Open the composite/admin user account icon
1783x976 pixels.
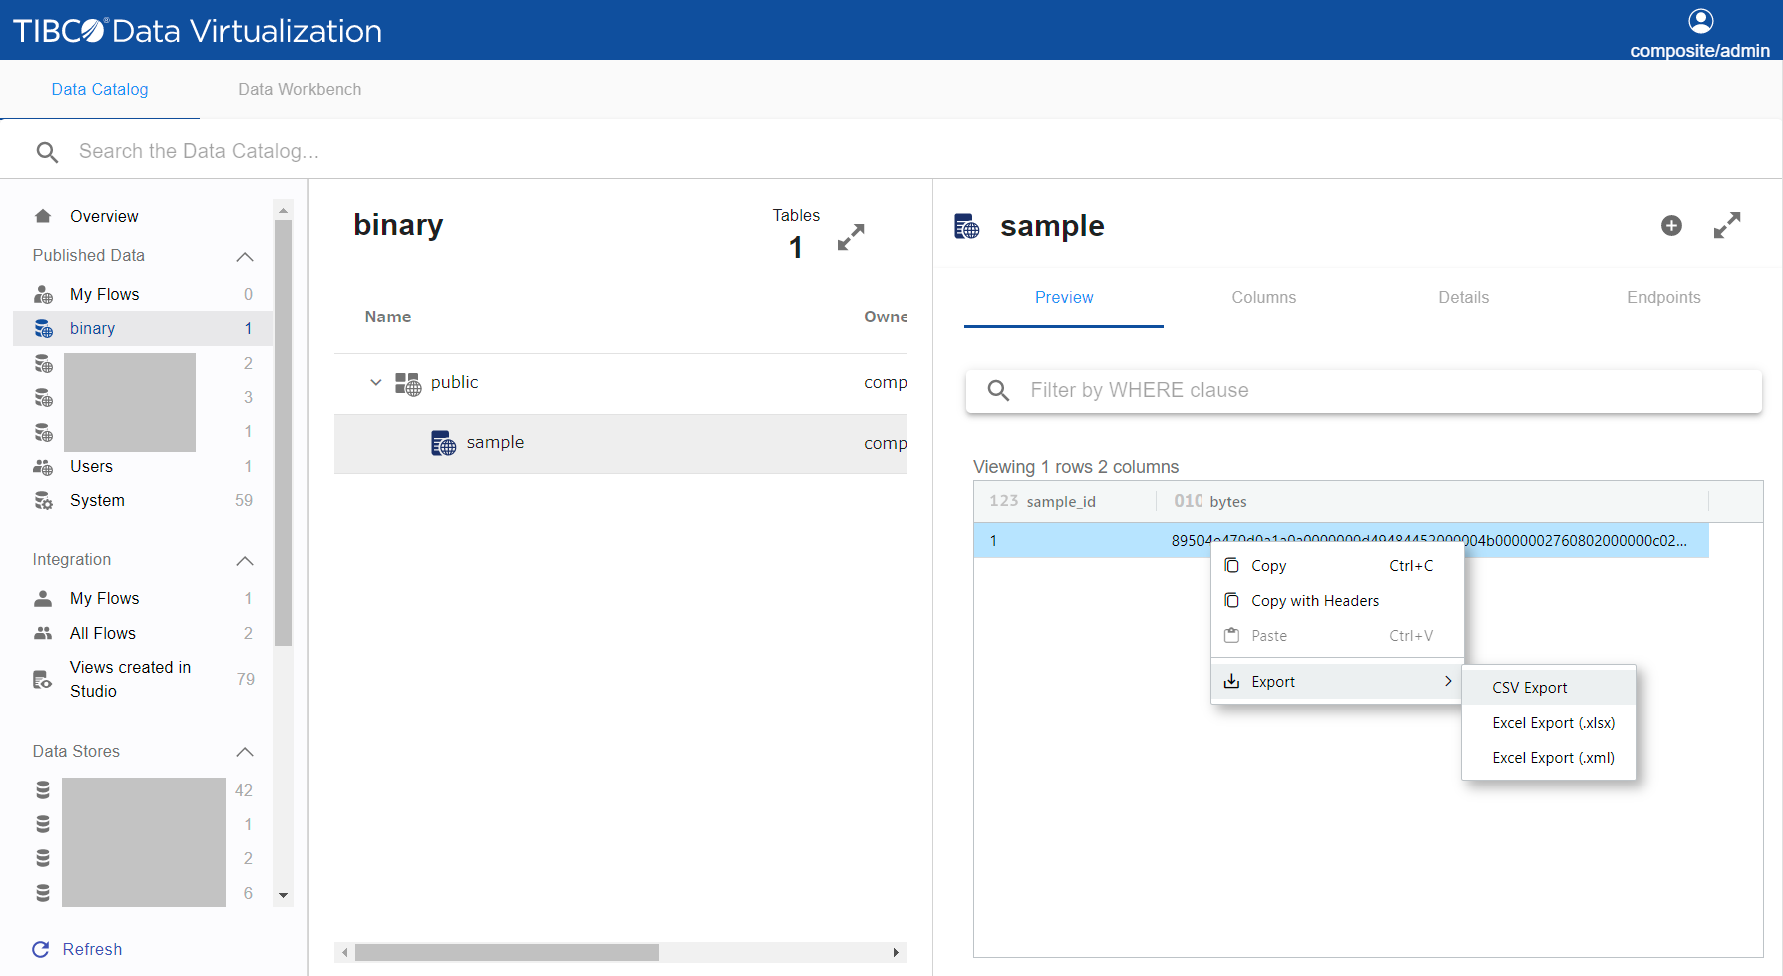point(1700,20)
